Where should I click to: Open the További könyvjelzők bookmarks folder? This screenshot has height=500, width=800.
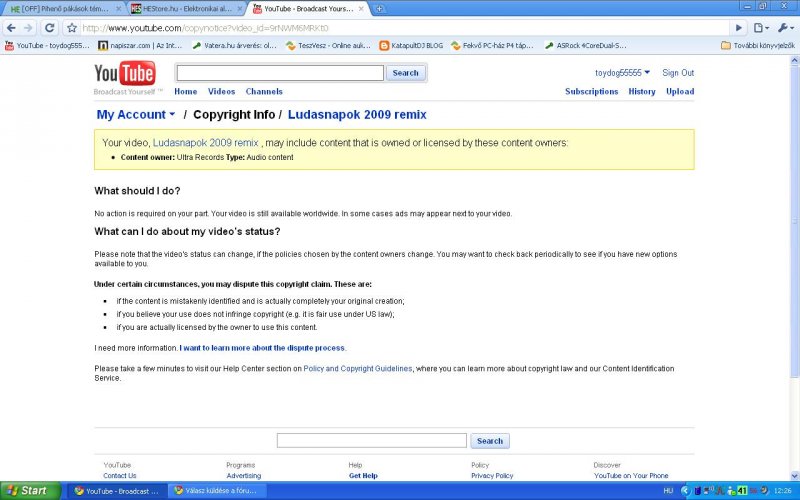pyautogui.click(x=758, y=45)
